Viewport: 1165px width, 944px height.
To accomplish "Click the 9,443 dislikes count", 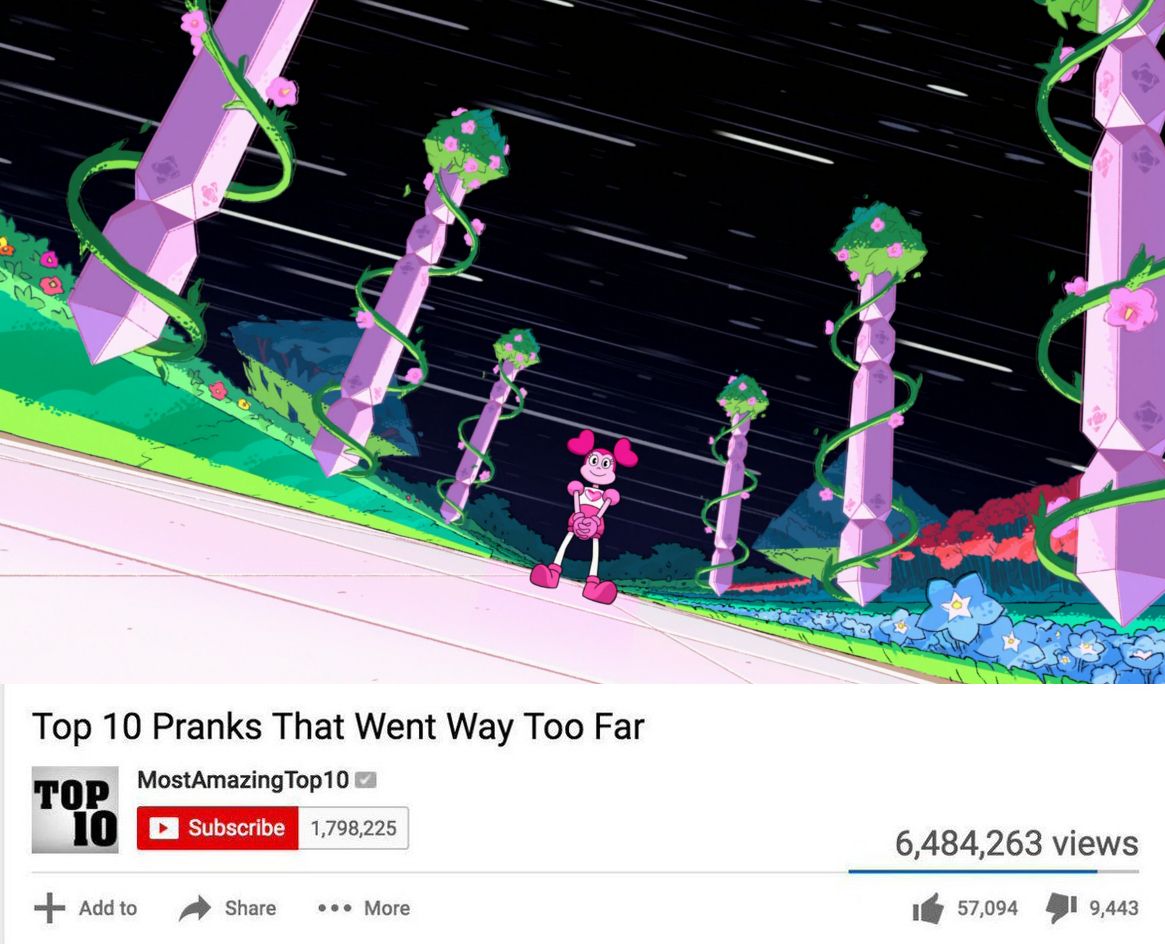I will pos(1114,908).
